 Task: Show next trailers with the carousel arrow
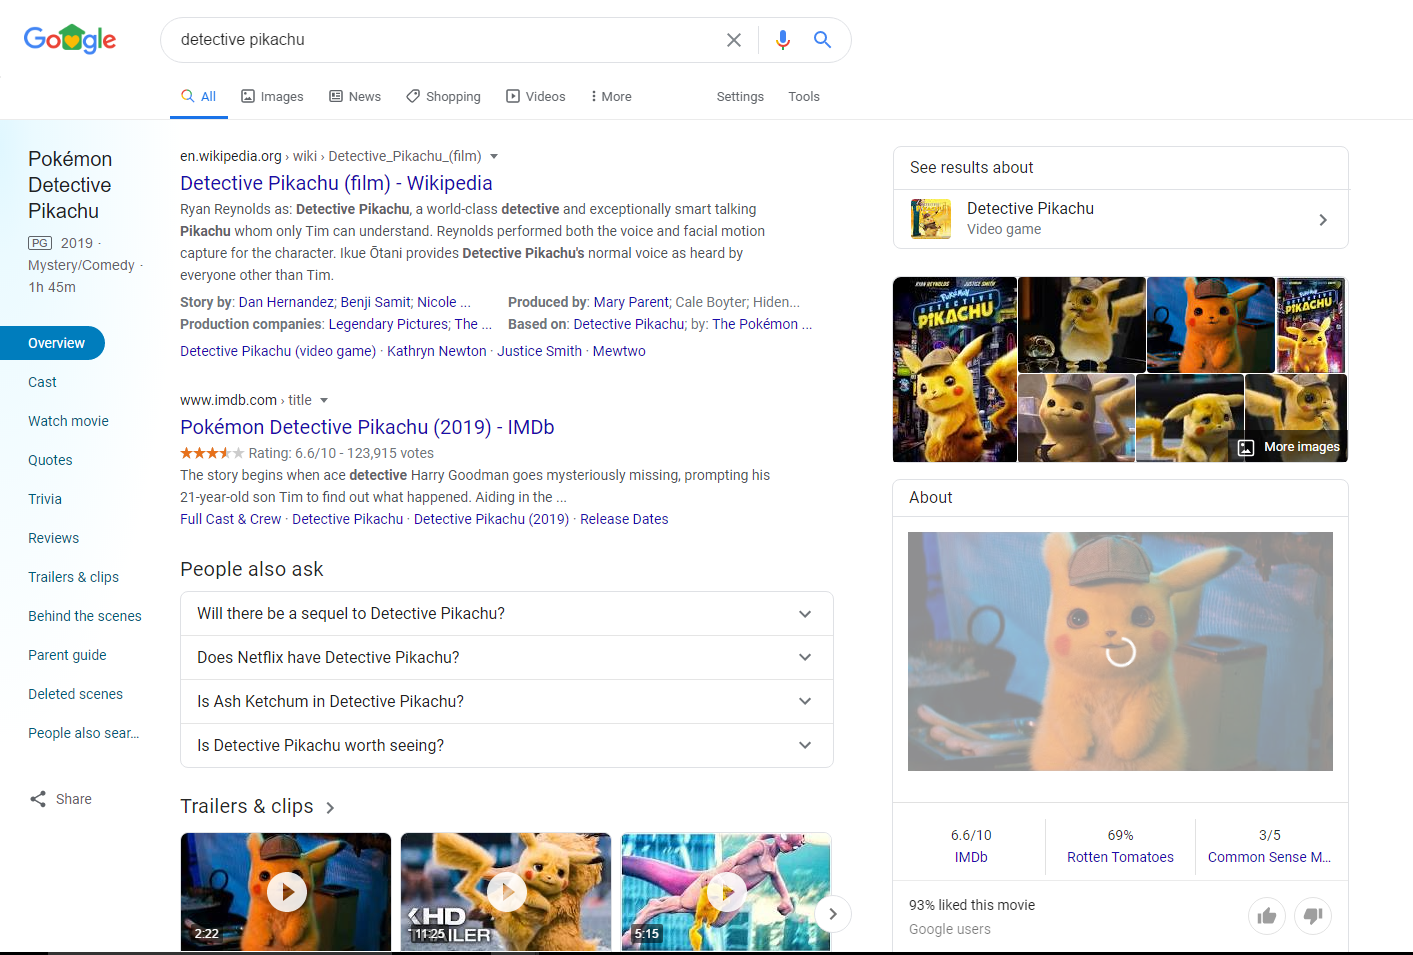click(833, 913)
